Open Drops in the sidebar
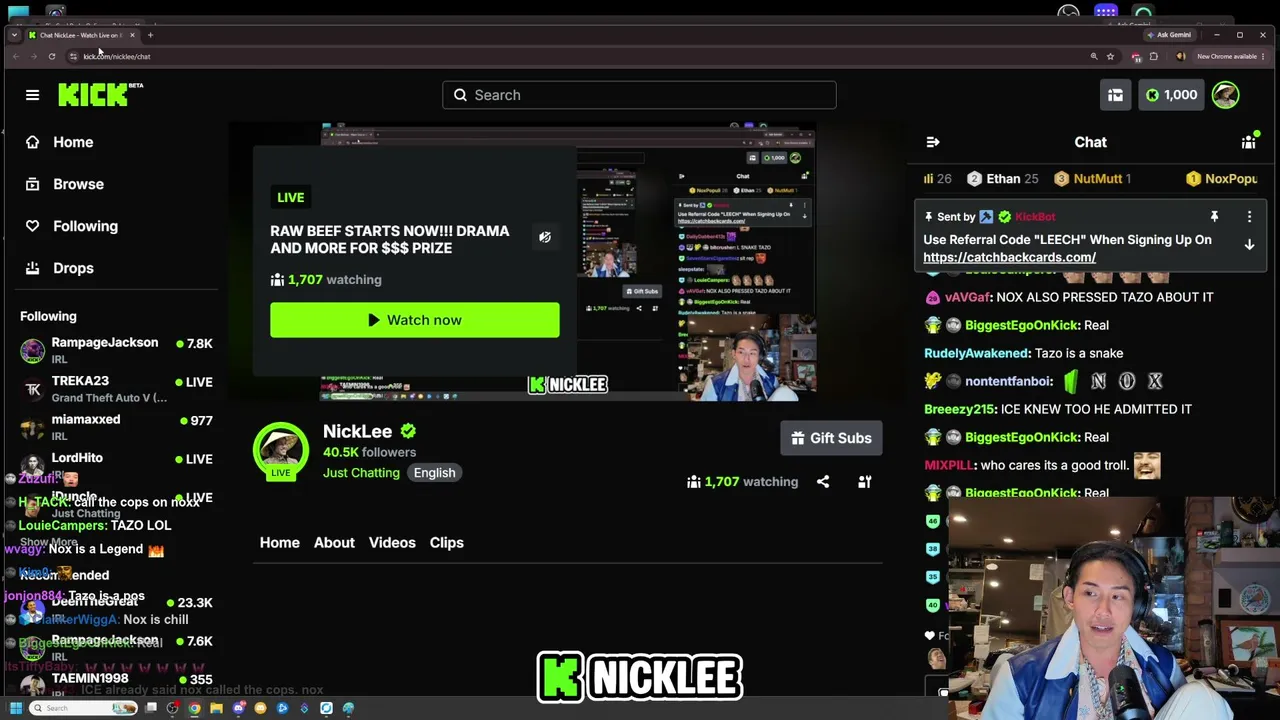This screenshot has height=720, width=1280. coord(73,268)
